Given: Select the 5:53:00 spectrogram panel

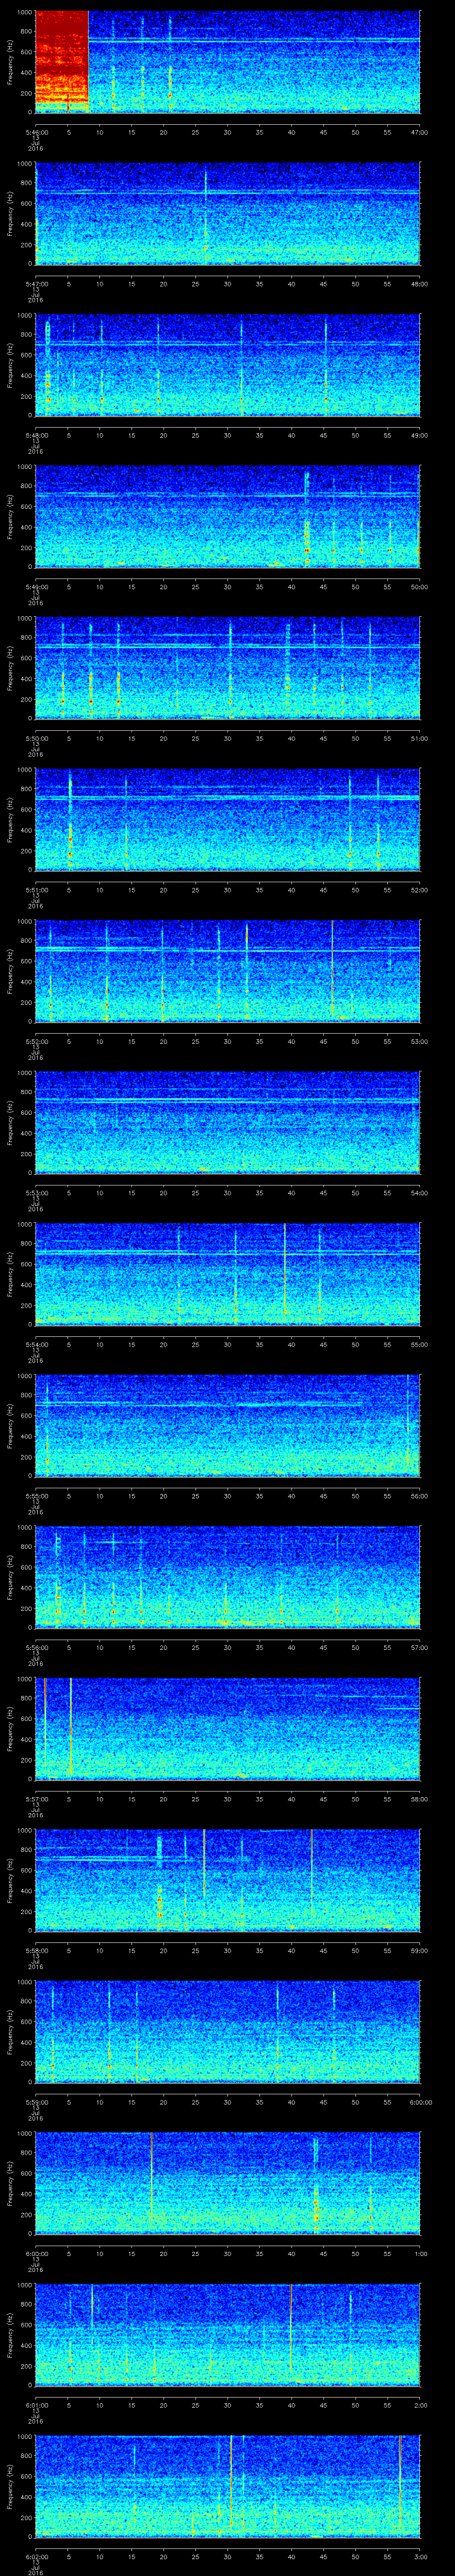Looking at the screenshot, I should (227, 1122).
